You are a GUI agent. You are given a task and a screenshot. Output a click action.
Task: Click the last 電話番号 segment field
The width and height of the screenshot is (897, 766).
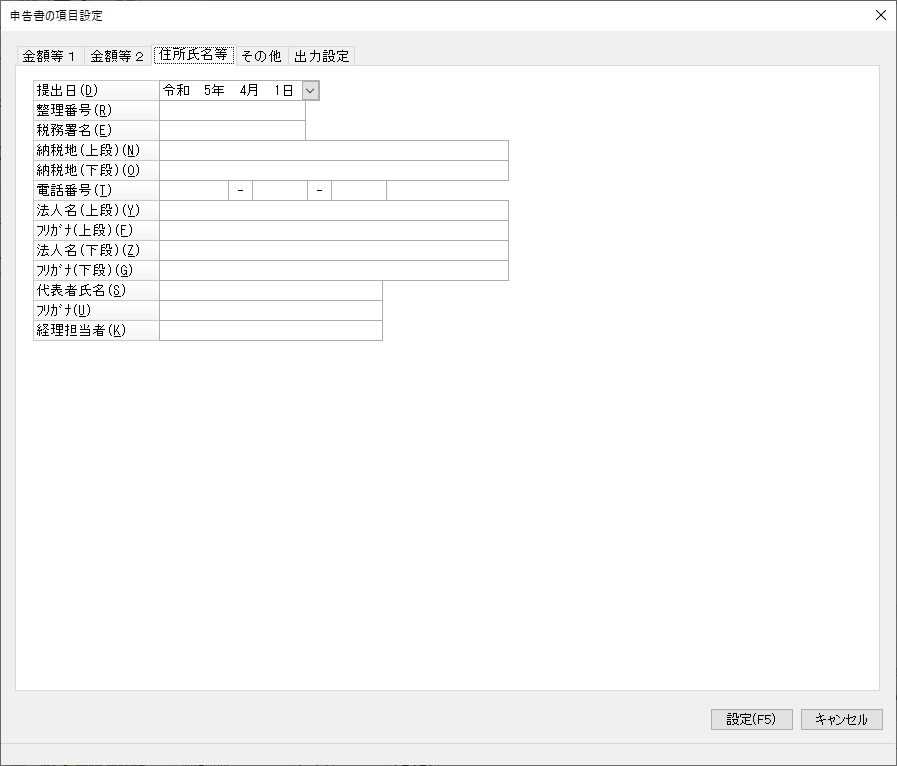click(x=358, y=191)
